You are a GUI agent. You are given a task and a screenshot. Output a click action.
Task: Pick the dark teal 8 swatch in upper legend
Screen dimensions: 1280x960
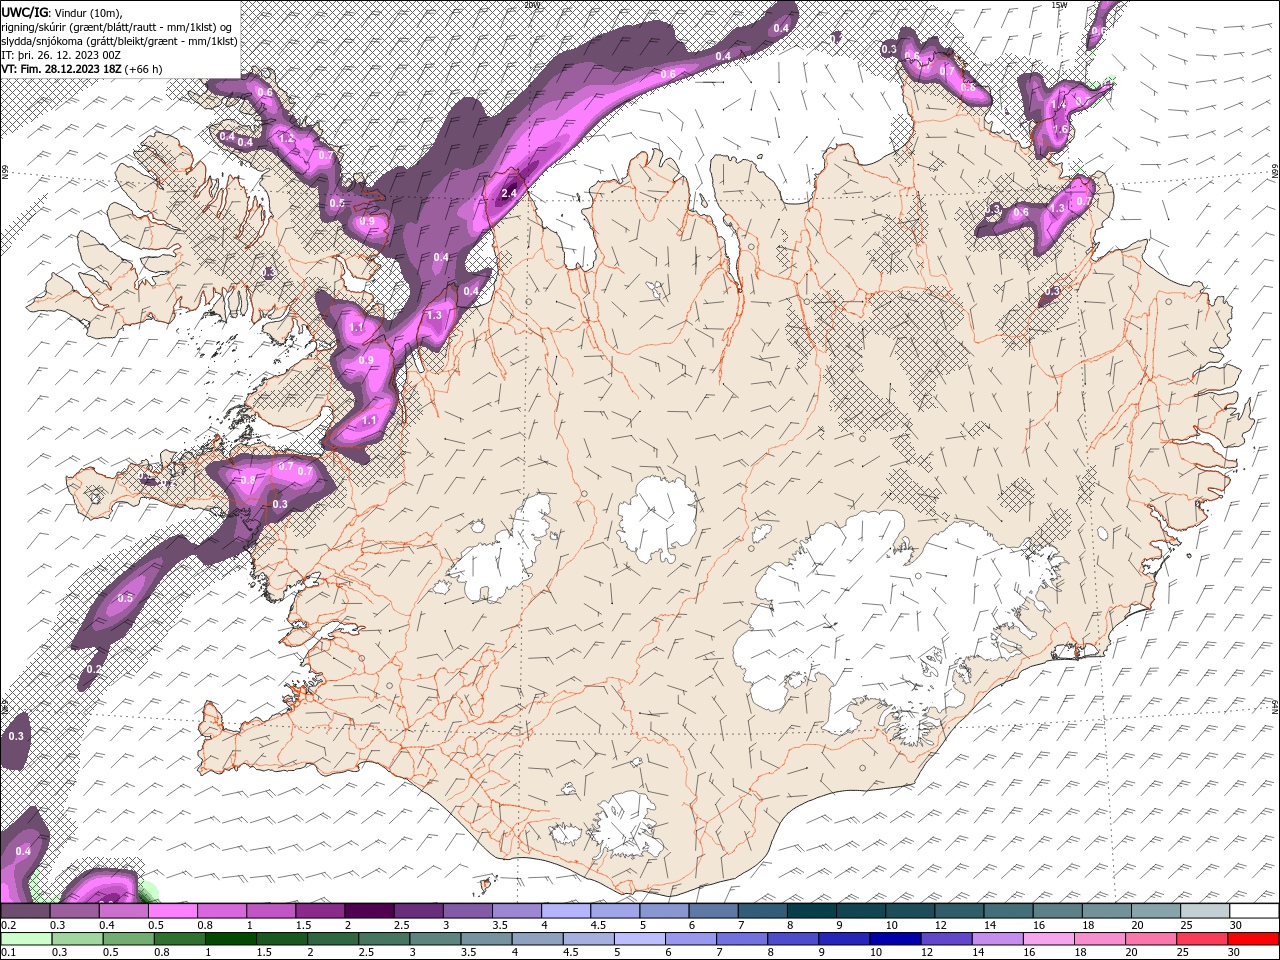pyautogui.click(x=812, y=911)
